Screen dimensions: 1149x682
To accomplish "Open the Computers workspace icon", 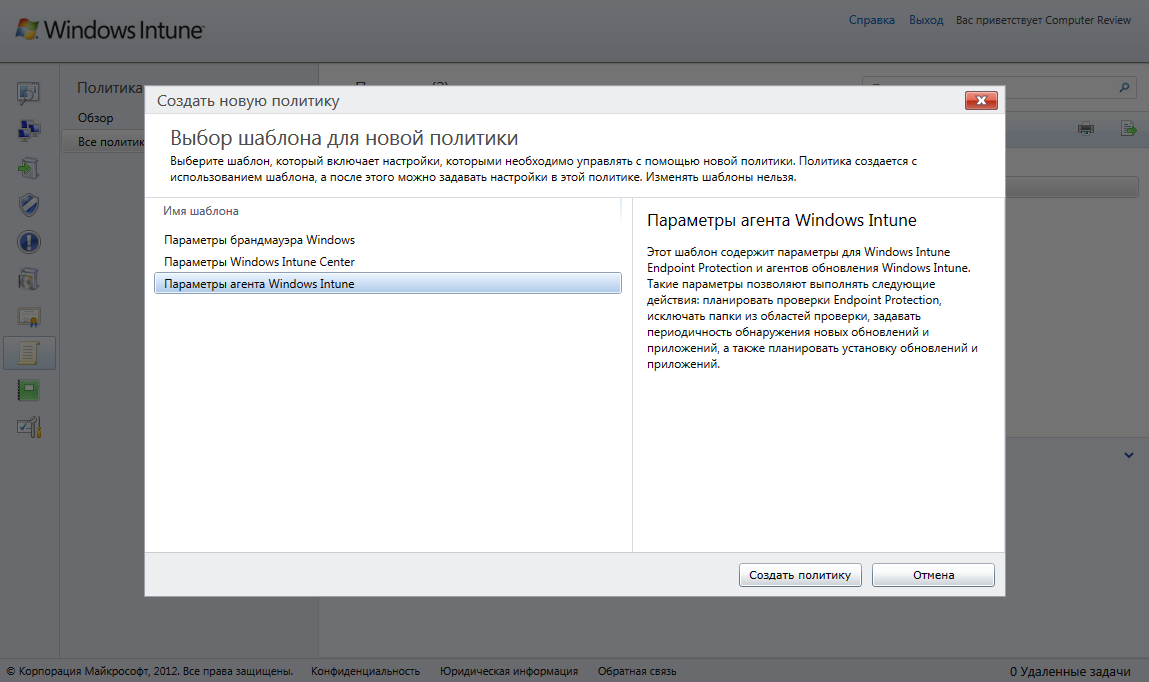I will [29, 130].
